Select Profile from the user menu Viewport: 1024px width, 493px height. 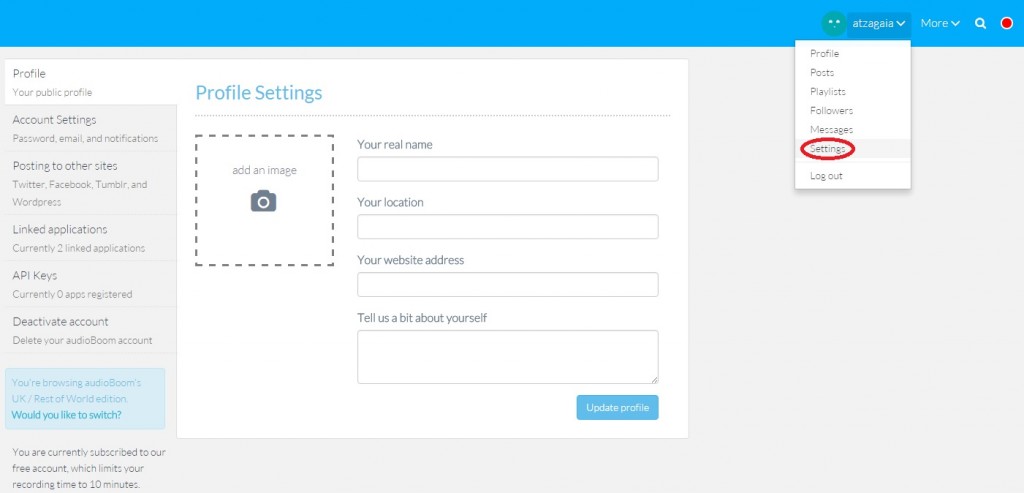coord(825,54)
